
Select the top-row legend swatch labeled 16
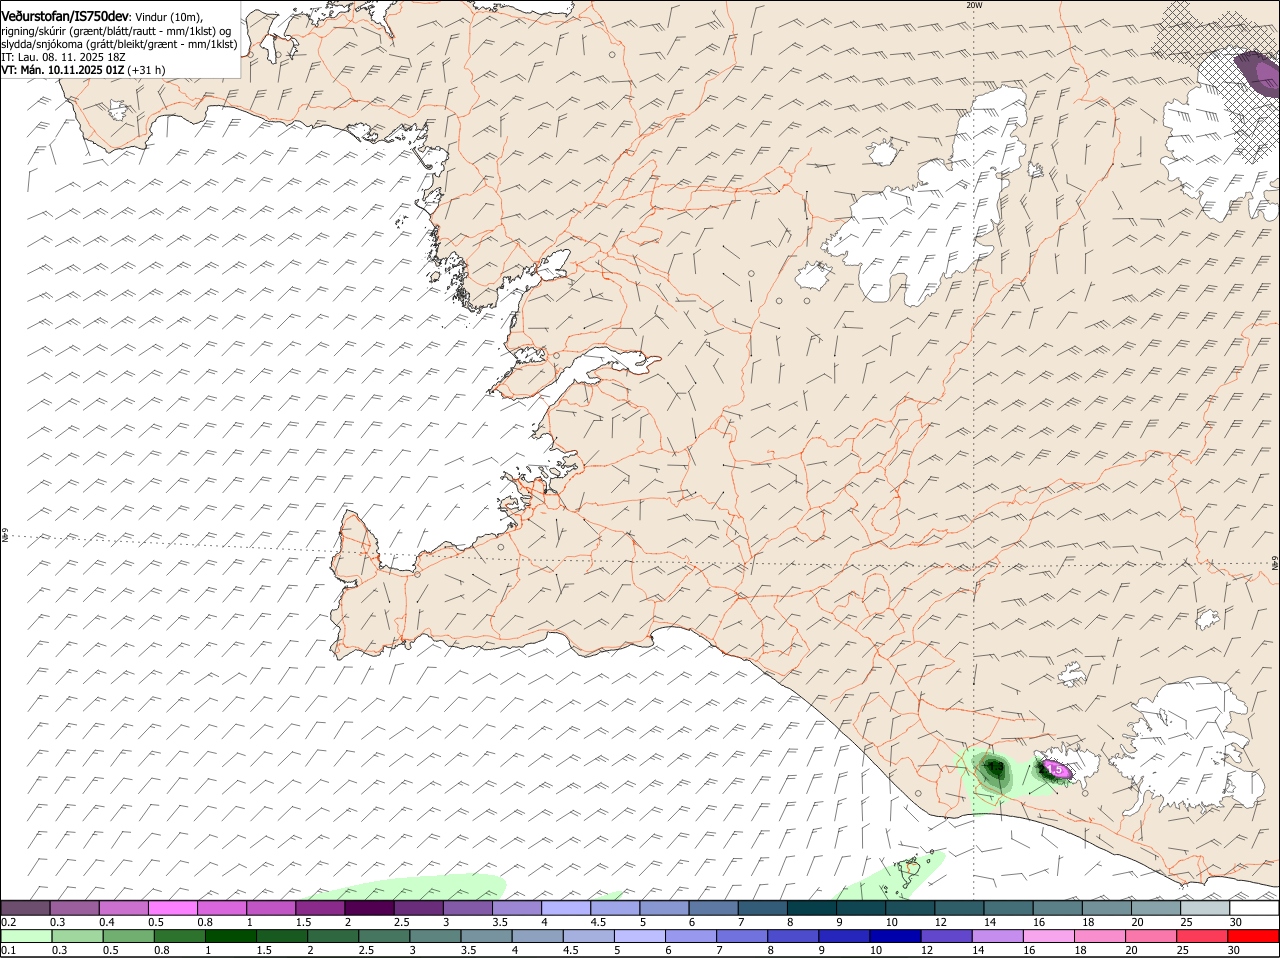[x=1058, y=908]
